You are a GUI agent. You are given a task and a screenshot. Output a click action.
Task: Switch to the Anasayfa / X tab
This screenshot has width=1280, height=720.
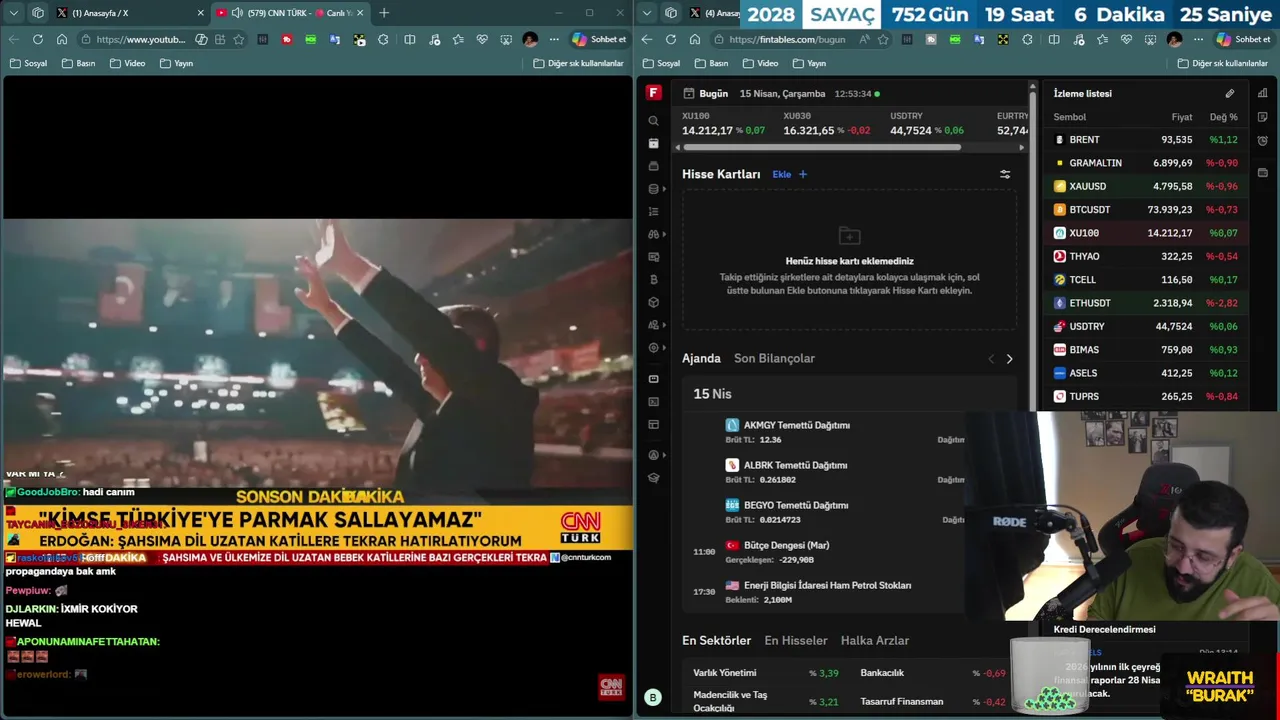coord(130,13)
